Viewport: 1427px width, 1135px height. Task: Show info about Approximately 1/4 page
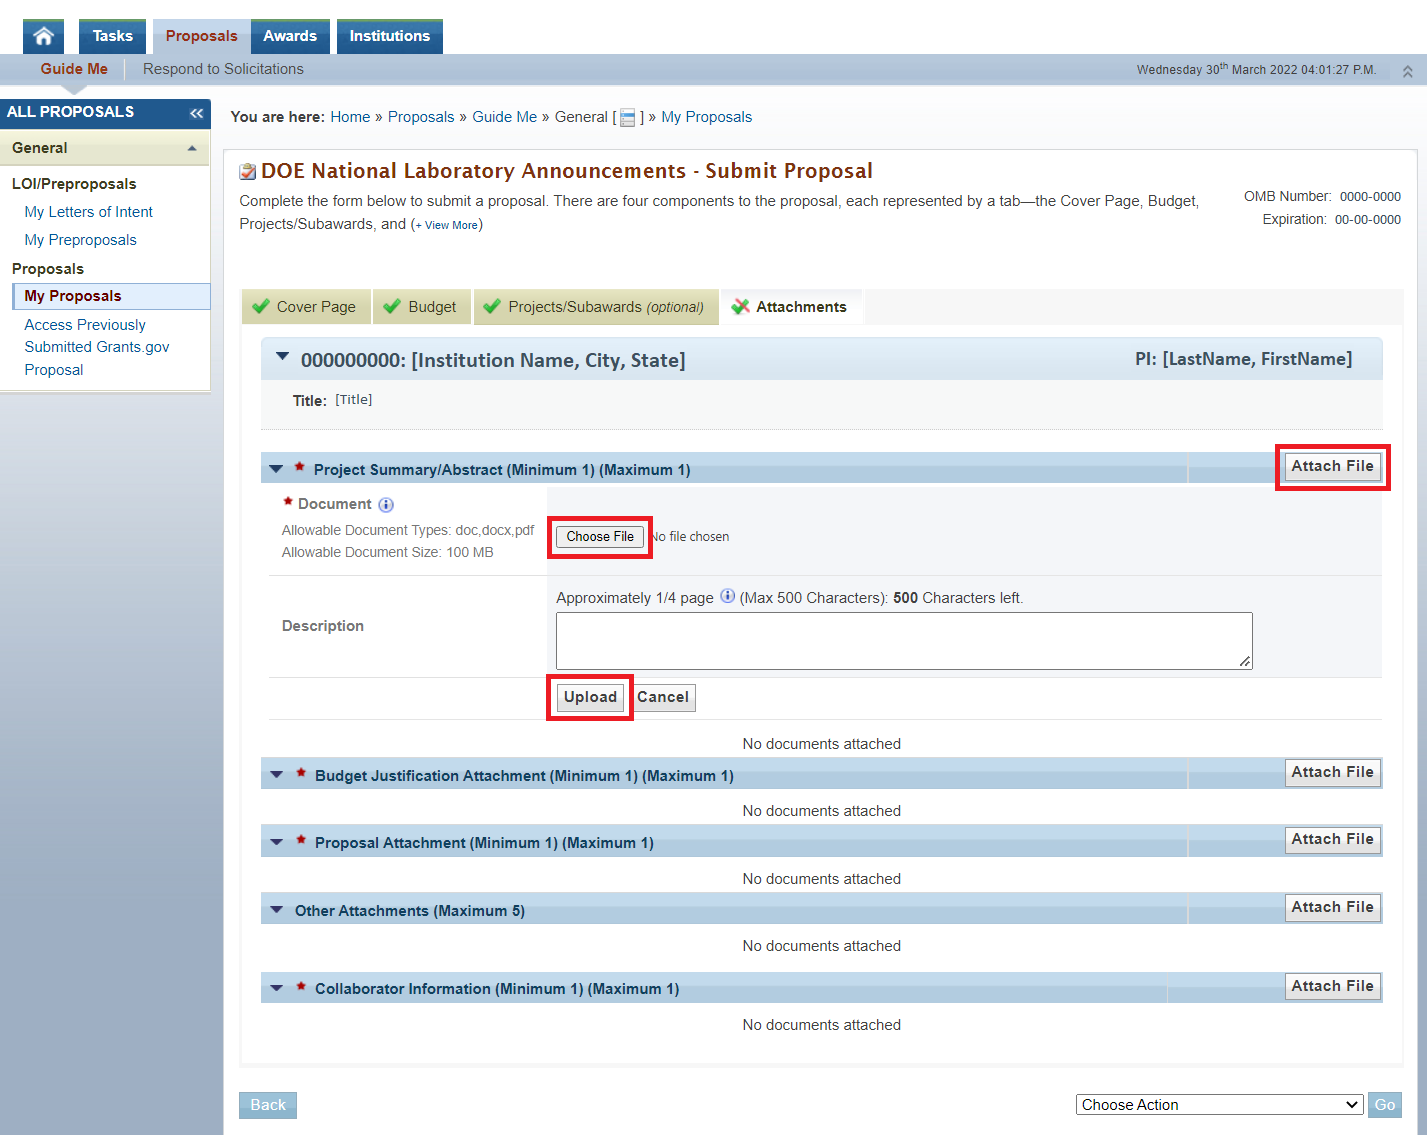click(727, 596)
